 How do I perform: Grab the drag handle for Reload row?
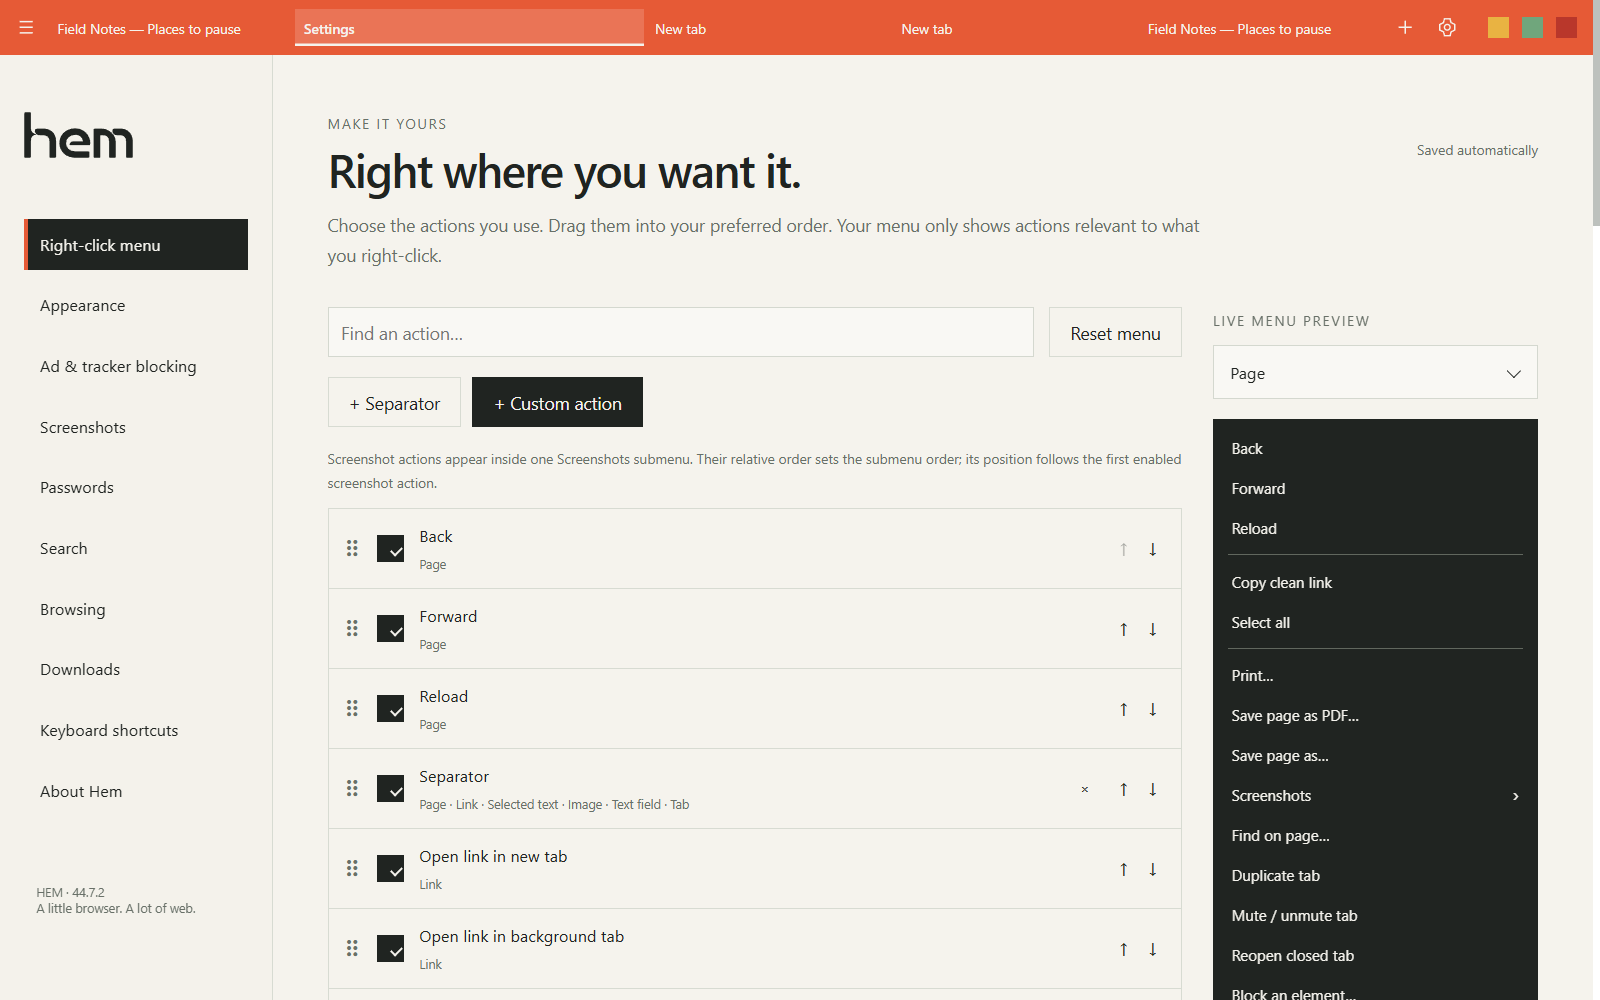point(352,708)
